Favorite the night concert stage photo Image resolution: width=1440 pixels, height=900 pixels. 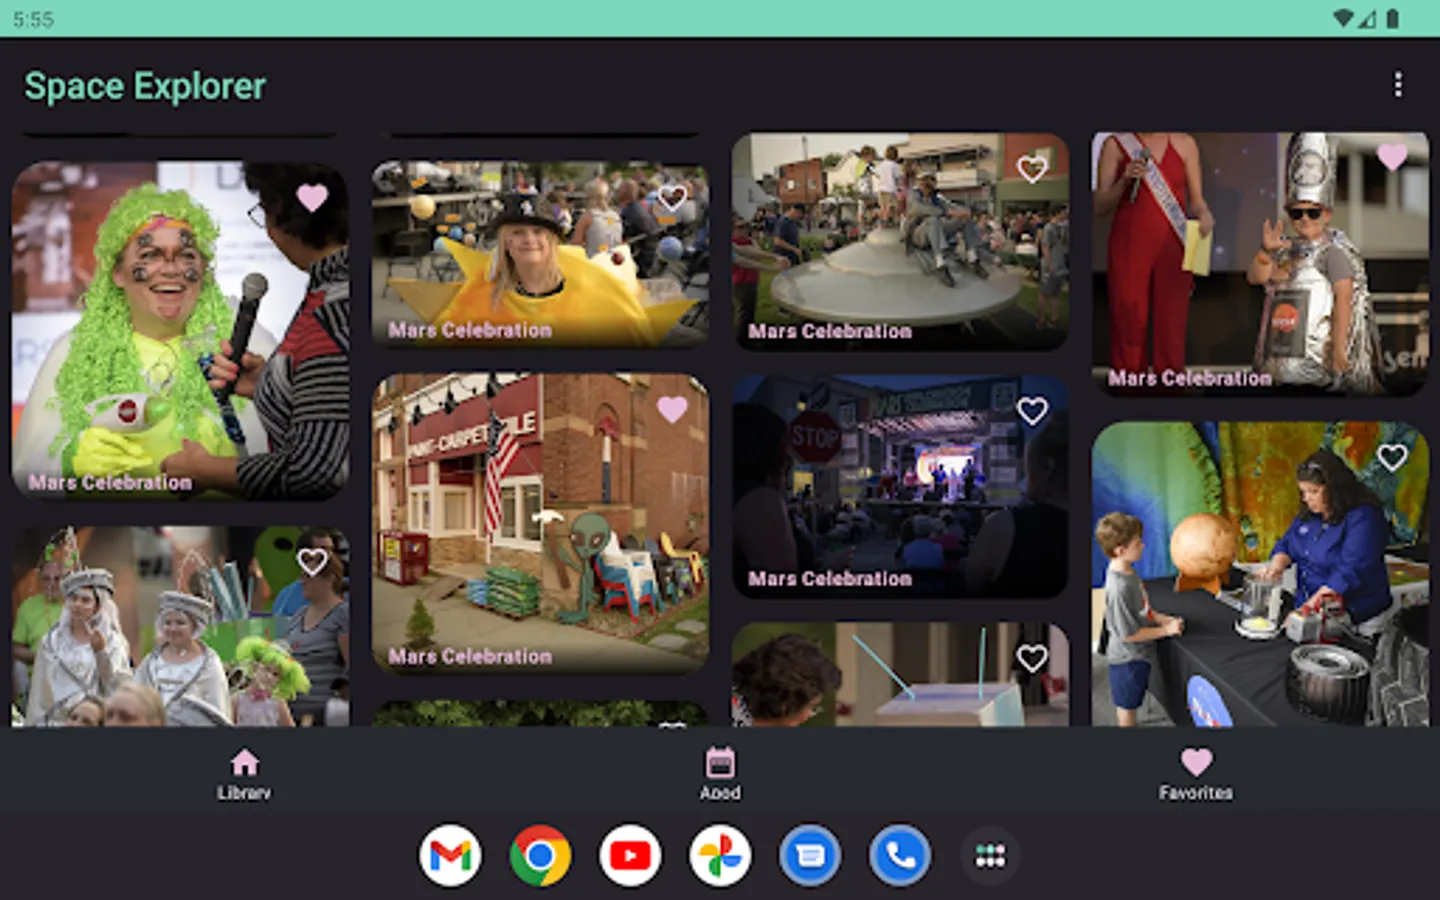tap(1032, 410)
